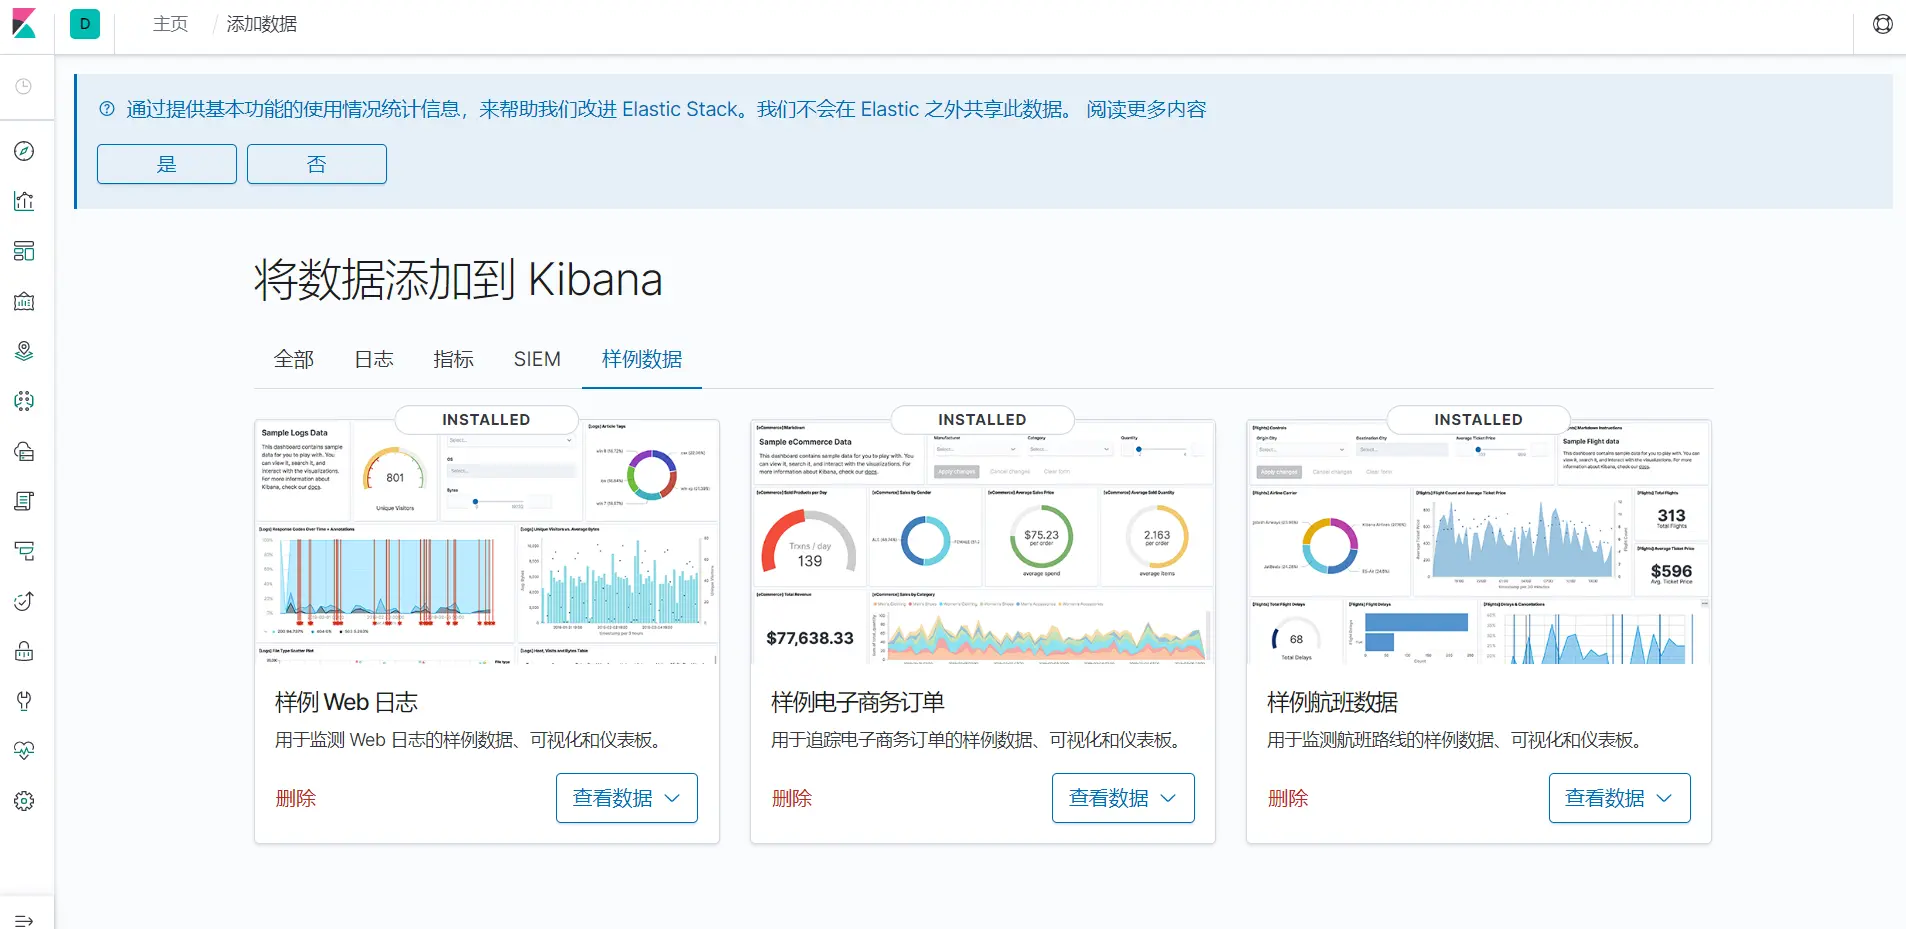This screenshot has width=1906, height=929.
Task: Click the INSTALLED badge on 电子商务订单 card
Action: [x=982, y=420]
